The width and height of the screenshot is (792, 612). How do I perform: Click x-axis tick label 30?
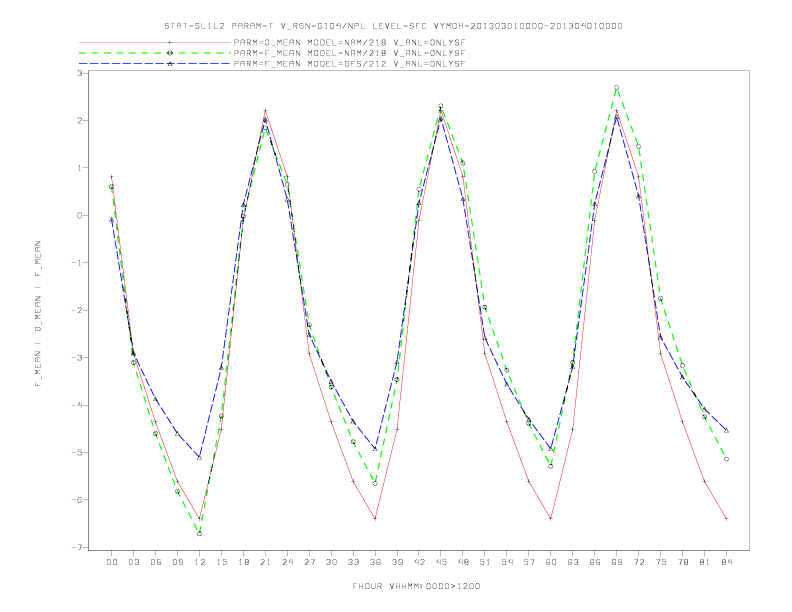[331, 562]
